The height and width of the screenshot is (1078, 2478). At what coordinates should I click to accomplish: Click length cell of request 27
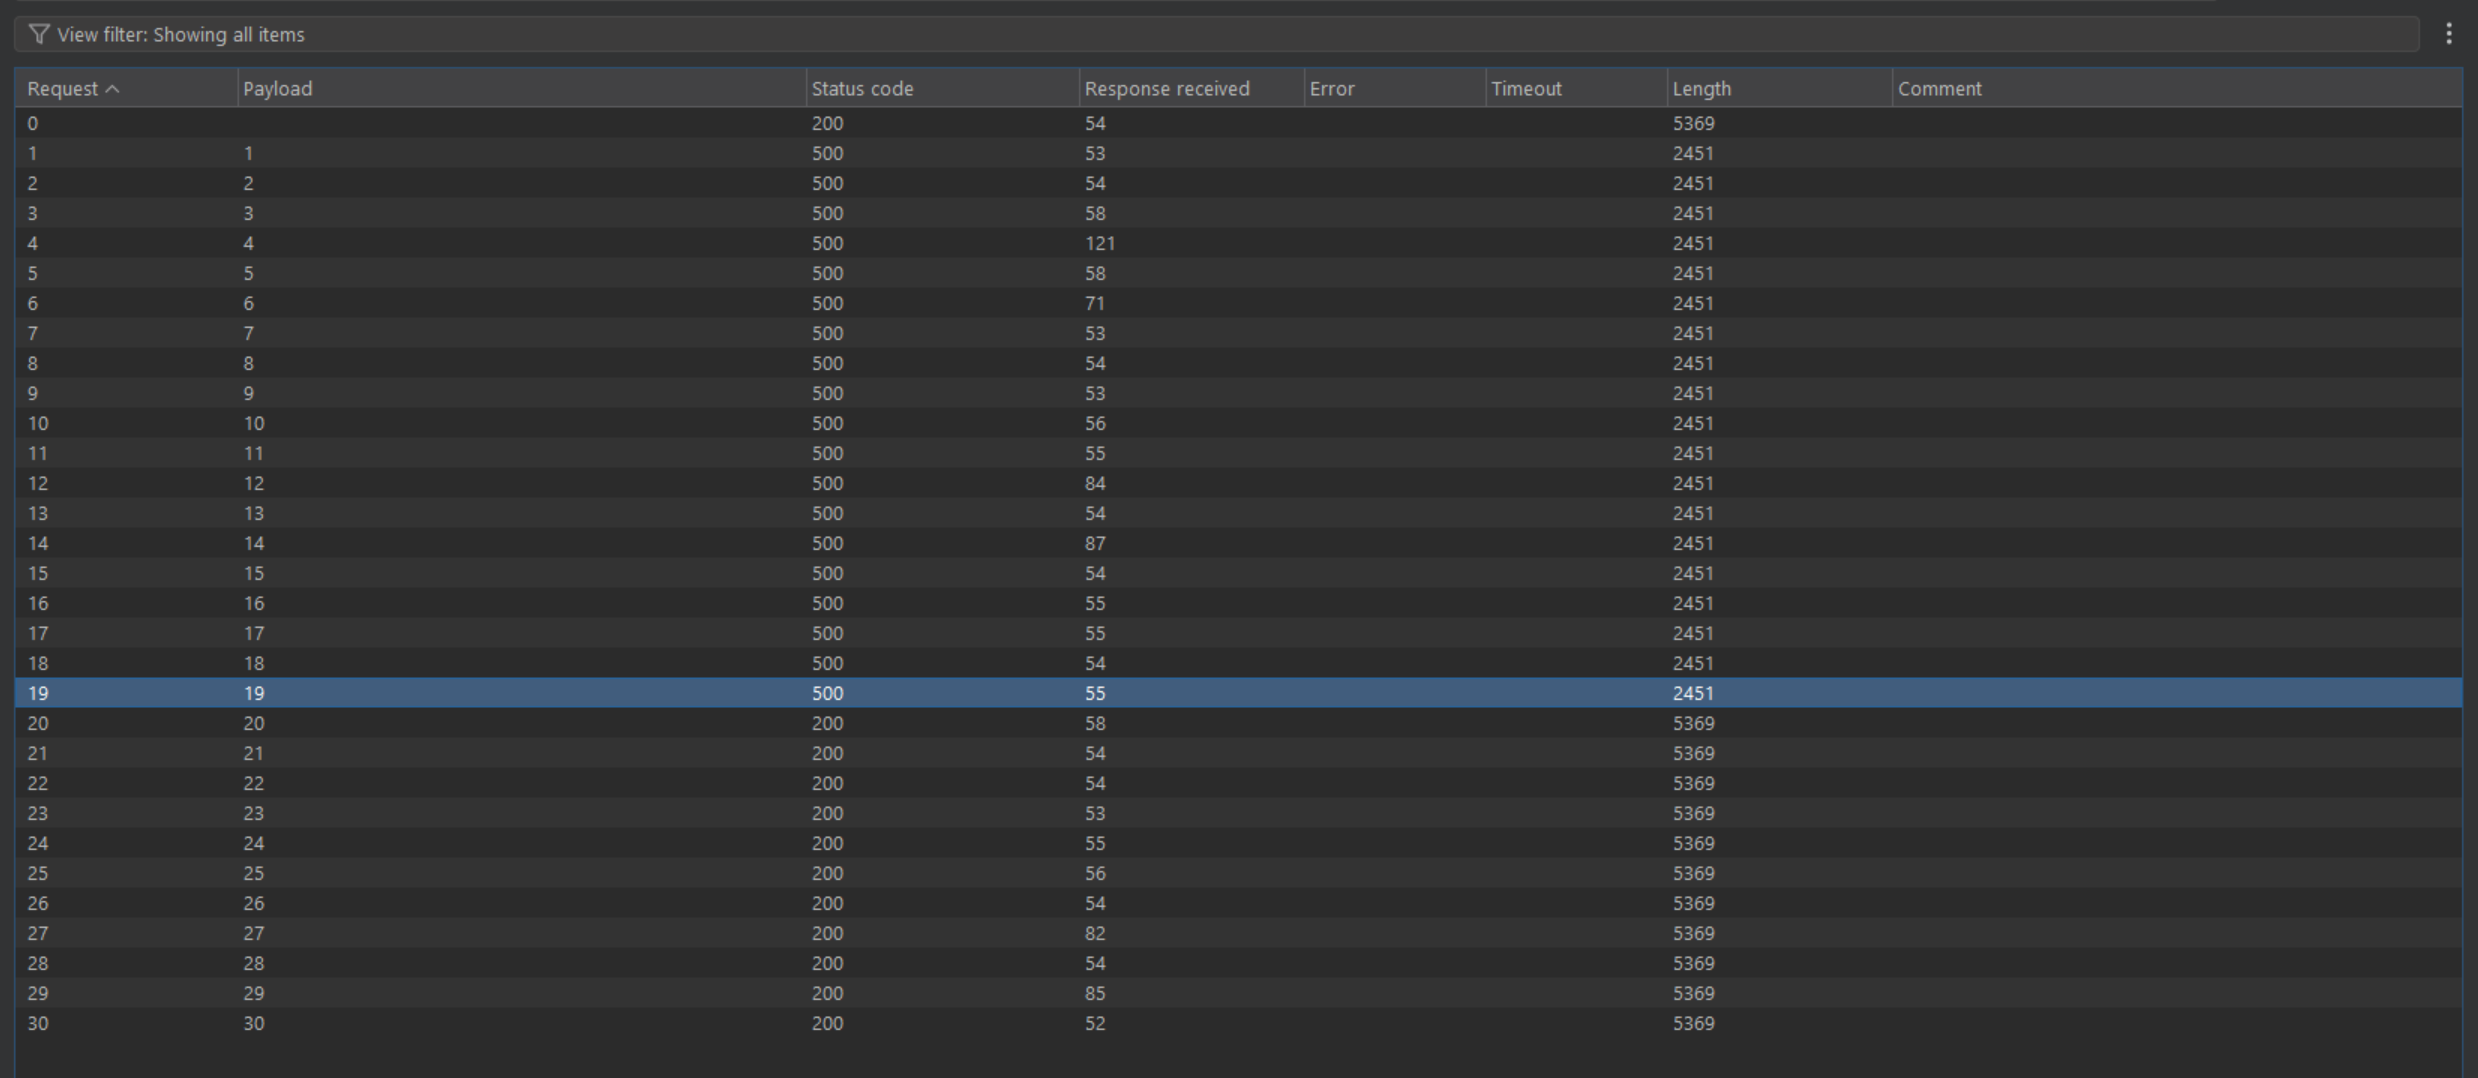(x=1693, y=933)
